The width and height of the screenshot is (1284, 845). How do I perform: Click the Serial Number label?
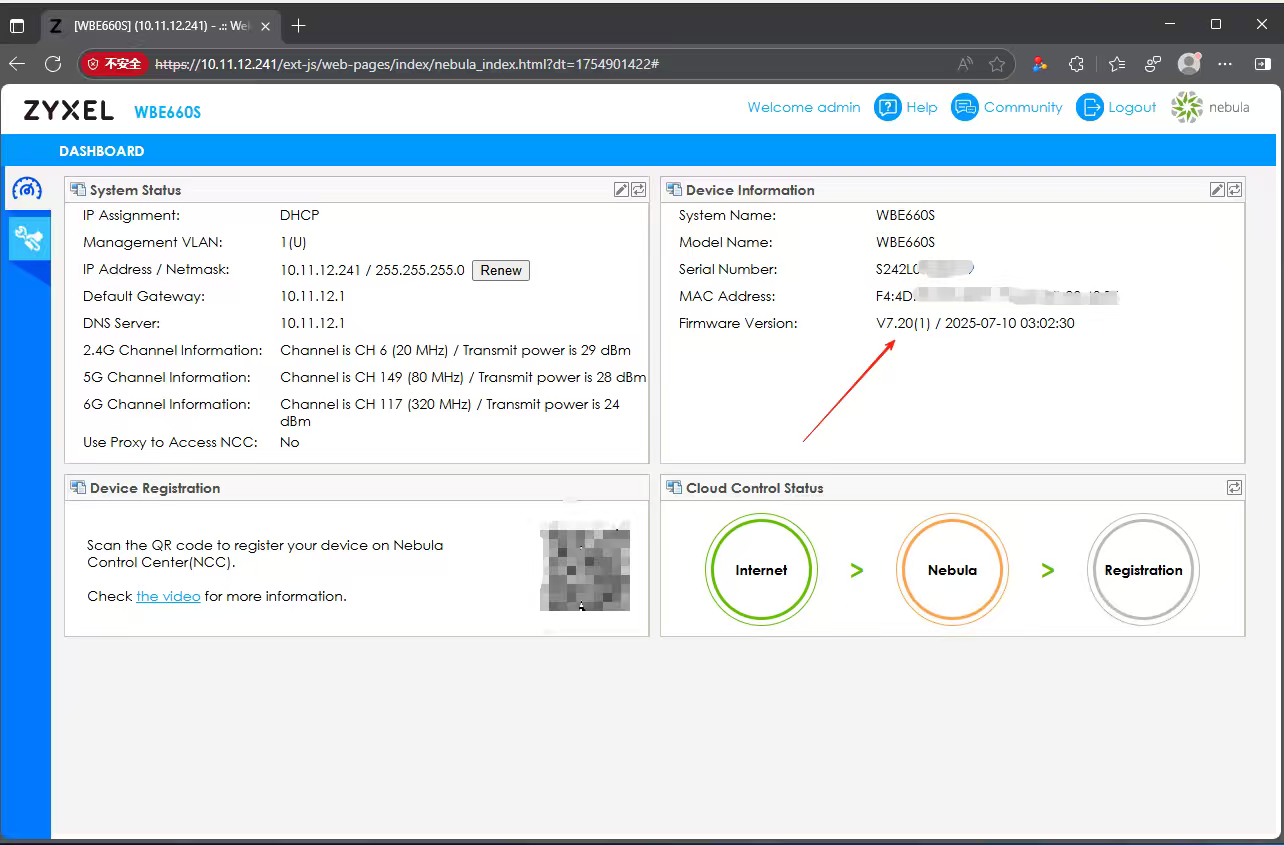[x=728, y=269]
